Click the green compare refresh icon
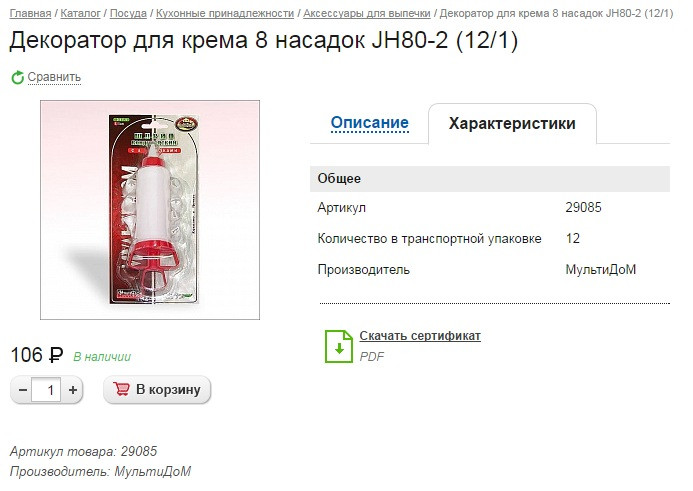Screen dimensions: 693x491 [x=17, y=77]
